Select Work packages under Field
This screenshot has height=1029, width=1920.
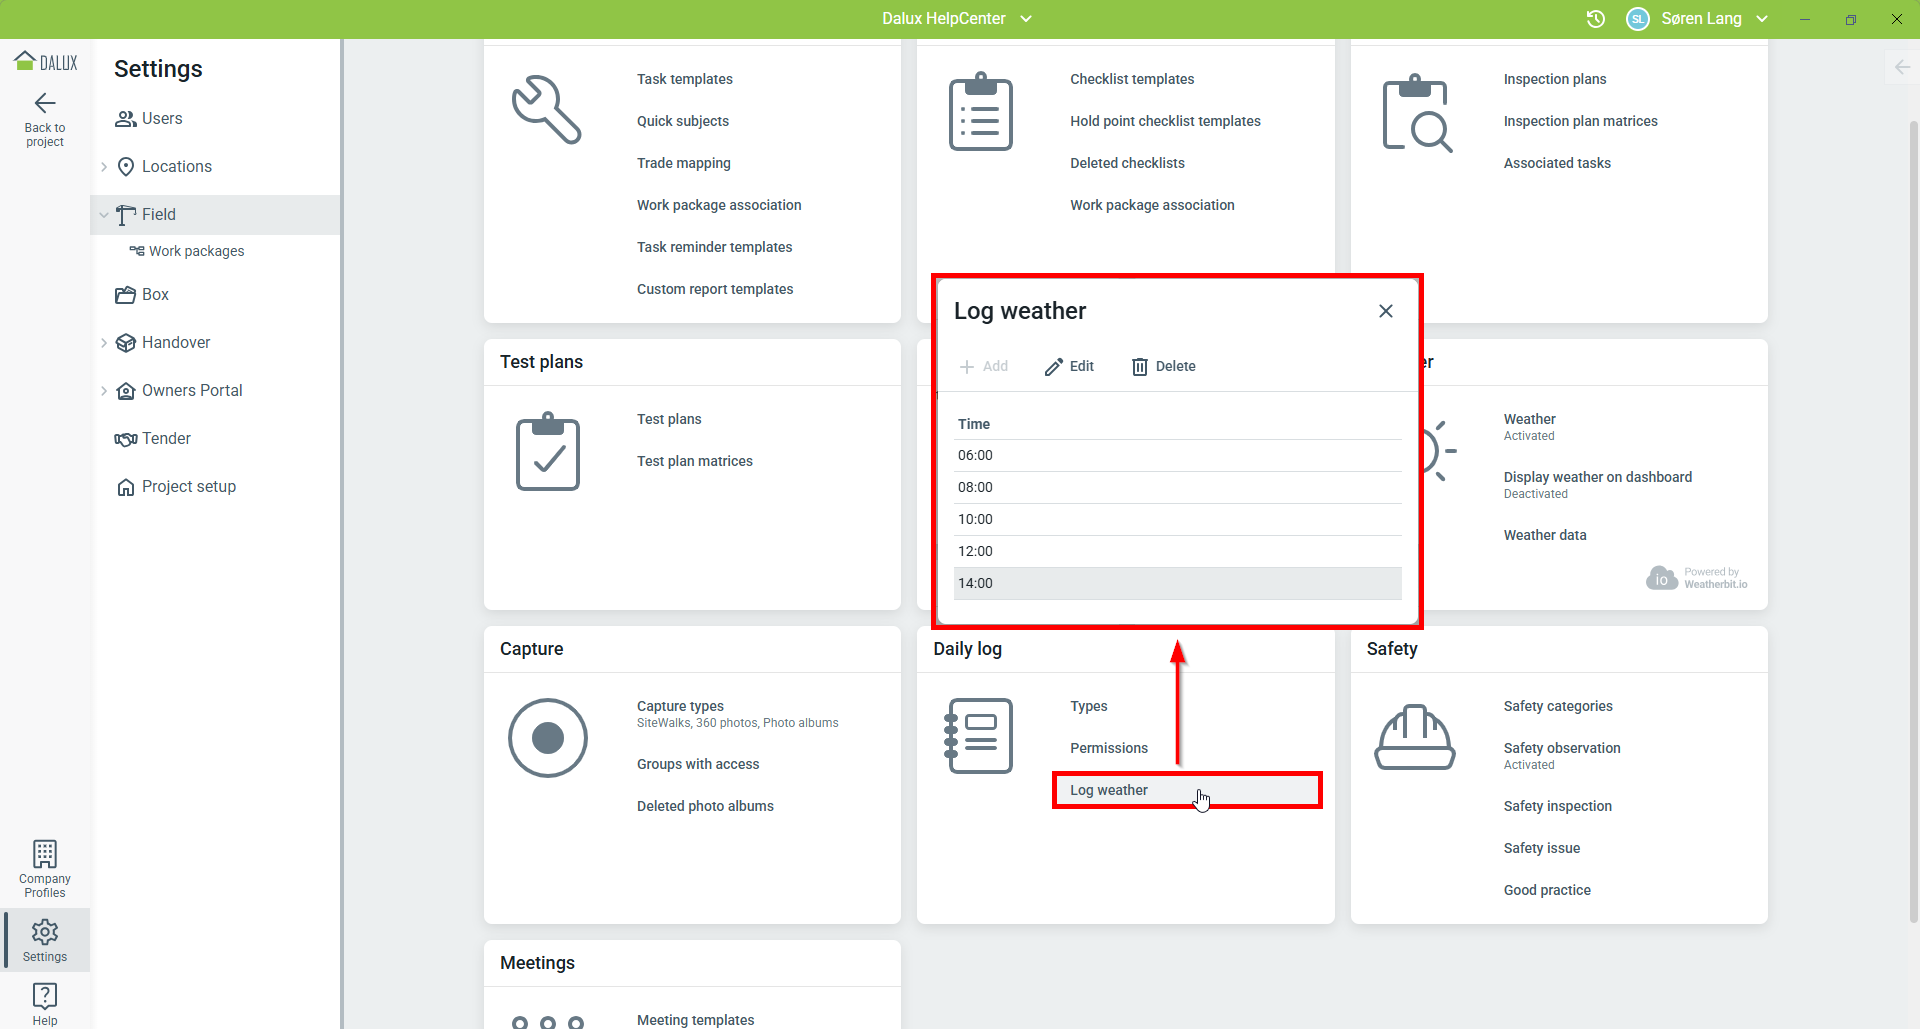click(196, 251)
